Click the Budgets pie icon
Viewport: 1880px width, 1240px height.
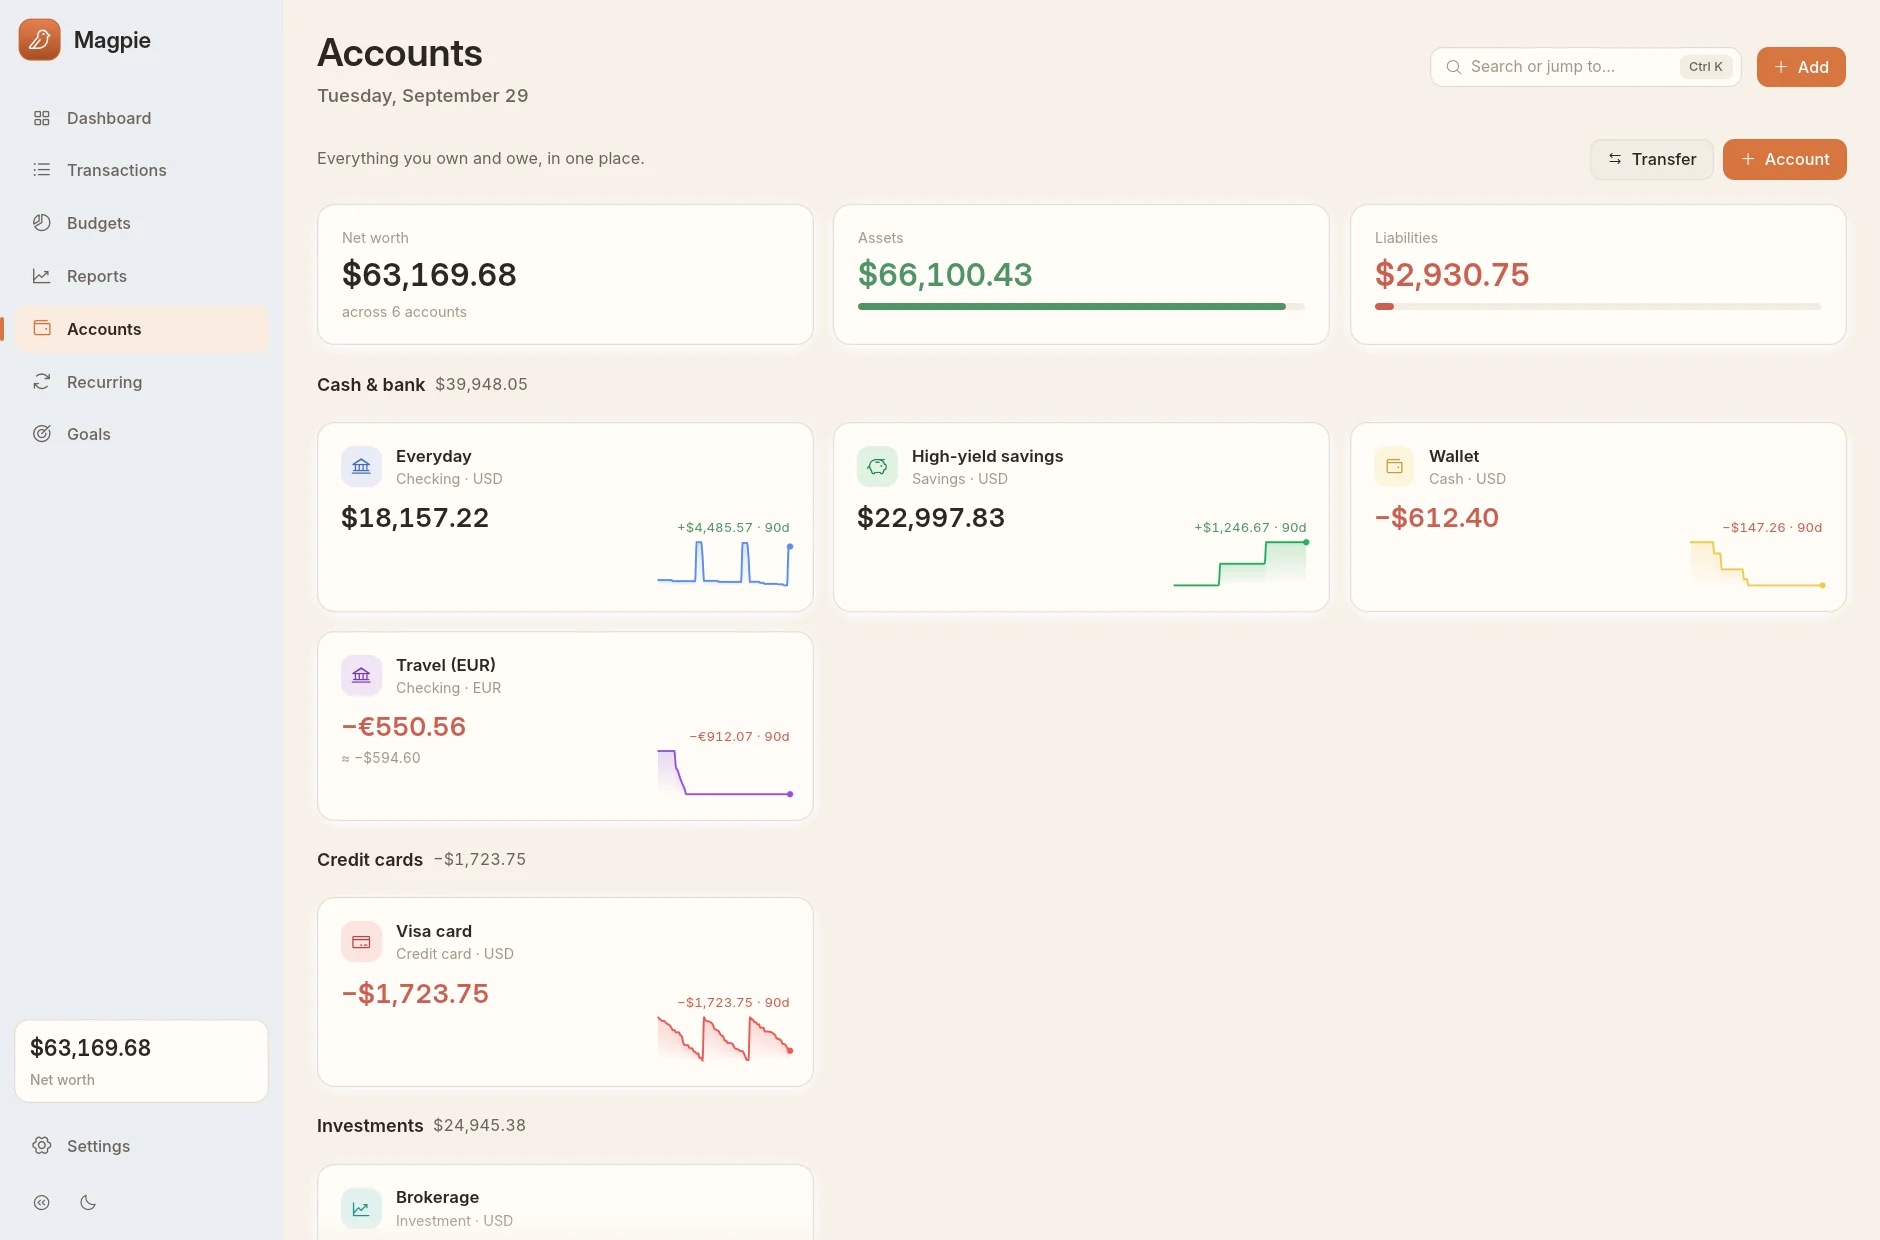point(41,223)
